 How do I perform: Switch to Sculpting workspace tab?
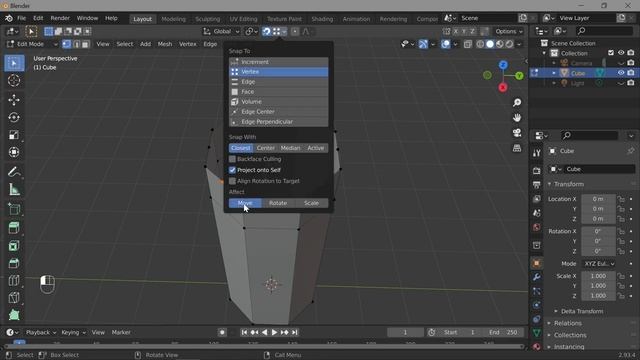click(207, 19)
